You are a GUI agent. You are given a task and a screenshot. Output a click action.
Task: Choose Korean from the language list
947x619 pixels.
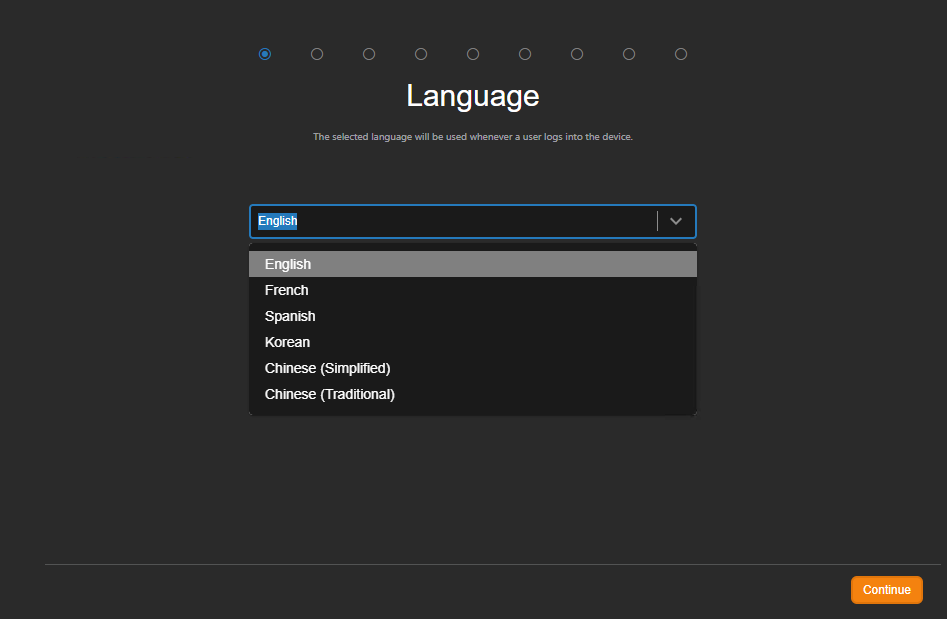tap(473, 342)
